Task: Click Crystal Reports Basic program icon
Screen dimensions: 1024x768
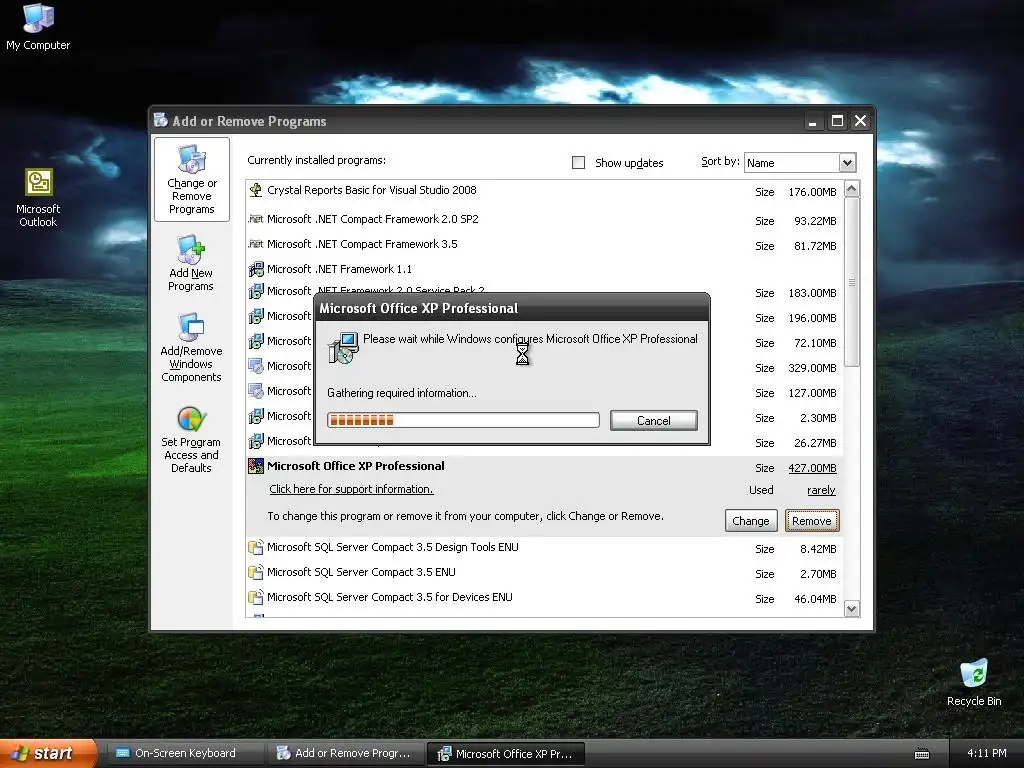Action: (256, 190)
